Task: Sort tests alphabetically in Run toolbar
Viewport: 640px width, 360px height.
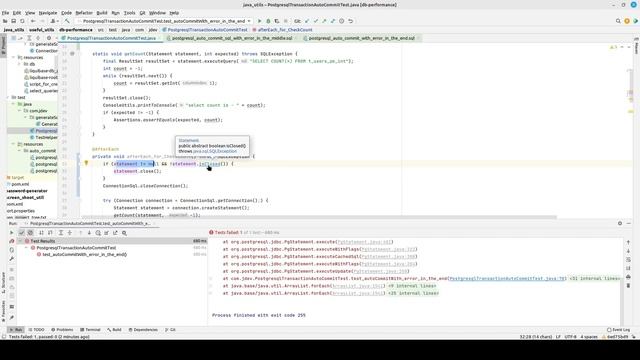Action: pyautogui.click(x=41, y=233)
